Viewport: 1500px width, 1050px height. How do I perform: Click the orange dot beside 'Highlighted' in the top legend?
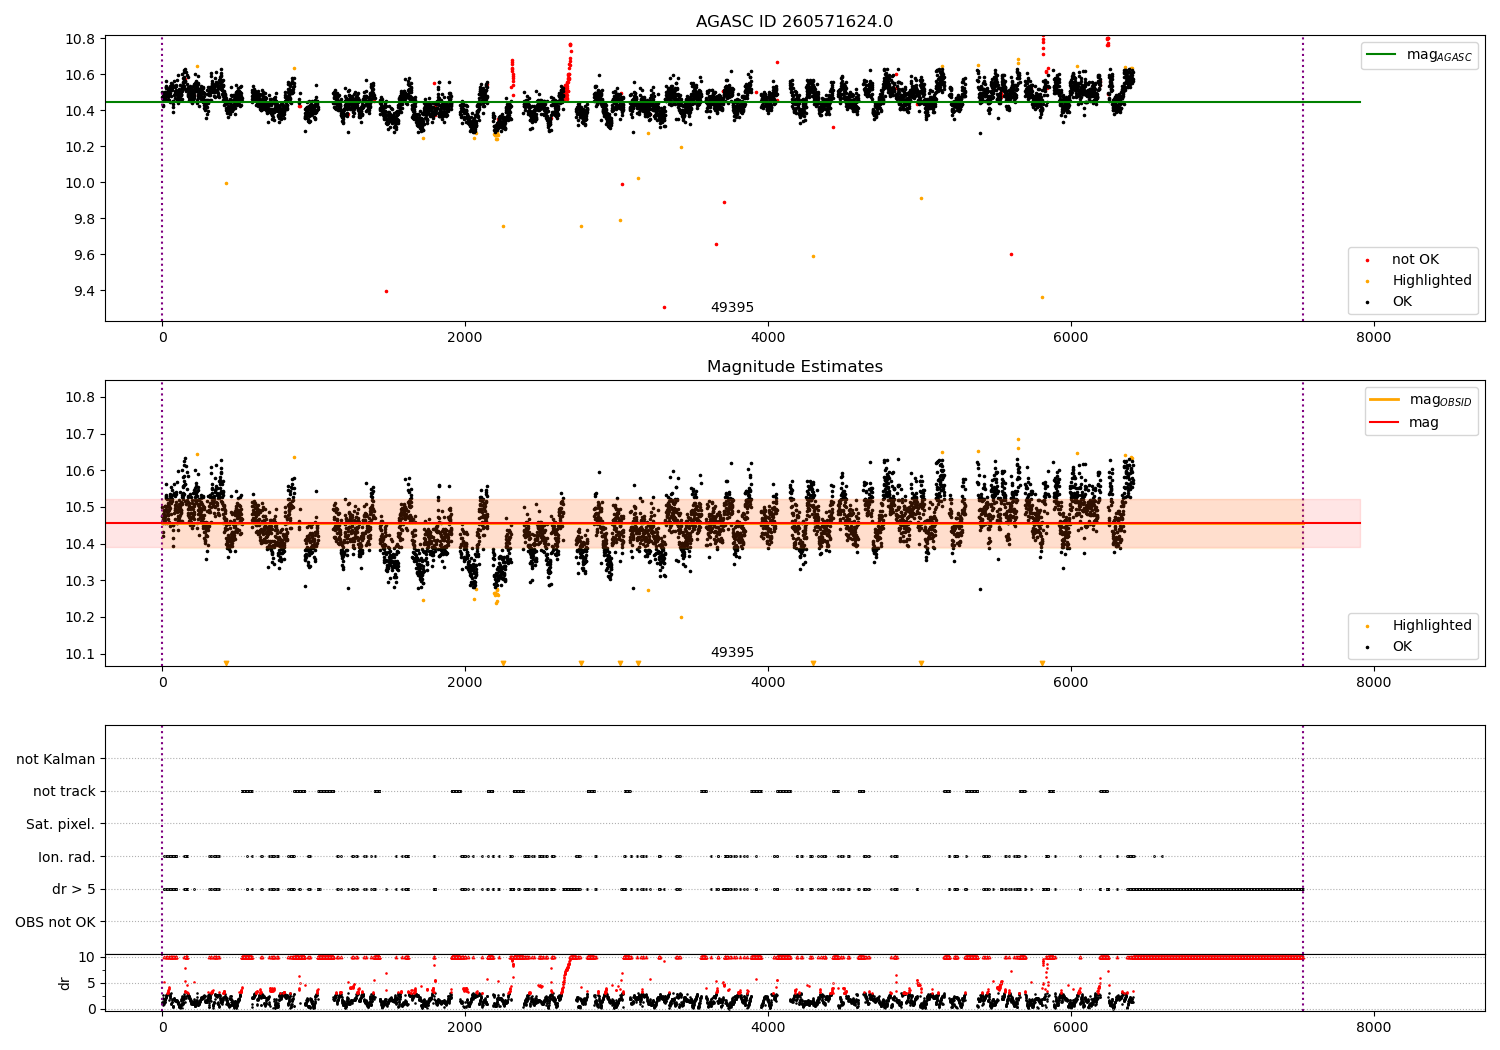tap(1368, 281)
